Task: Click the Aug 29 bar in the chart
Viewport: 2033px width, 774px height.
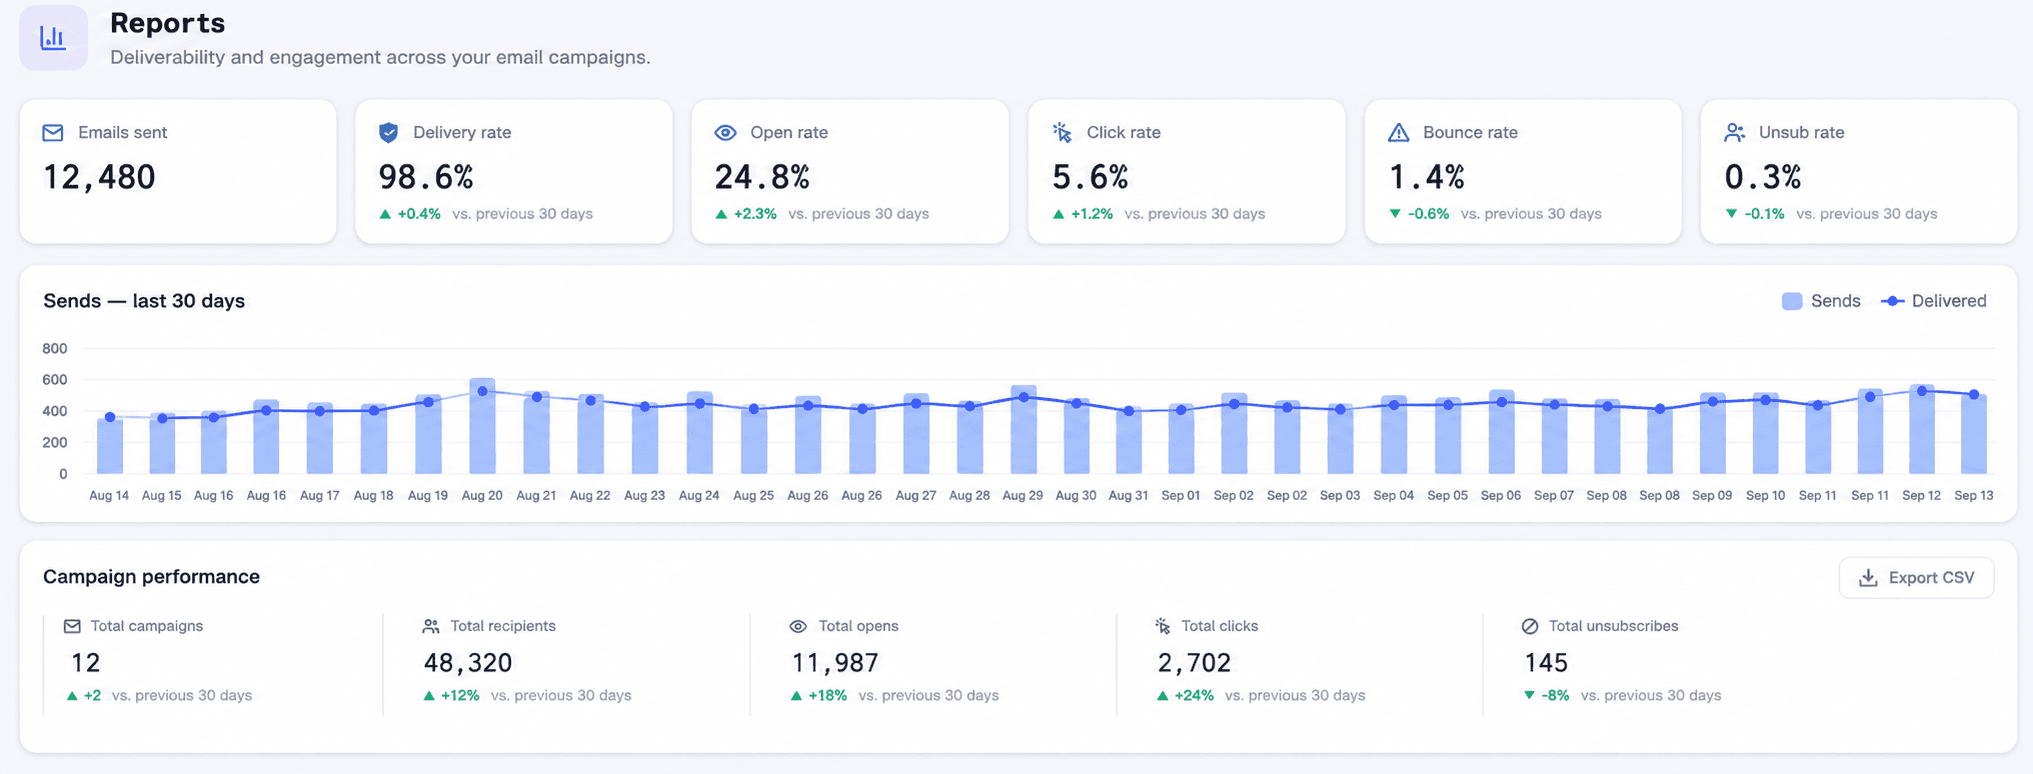Action: click(1023, 430)
